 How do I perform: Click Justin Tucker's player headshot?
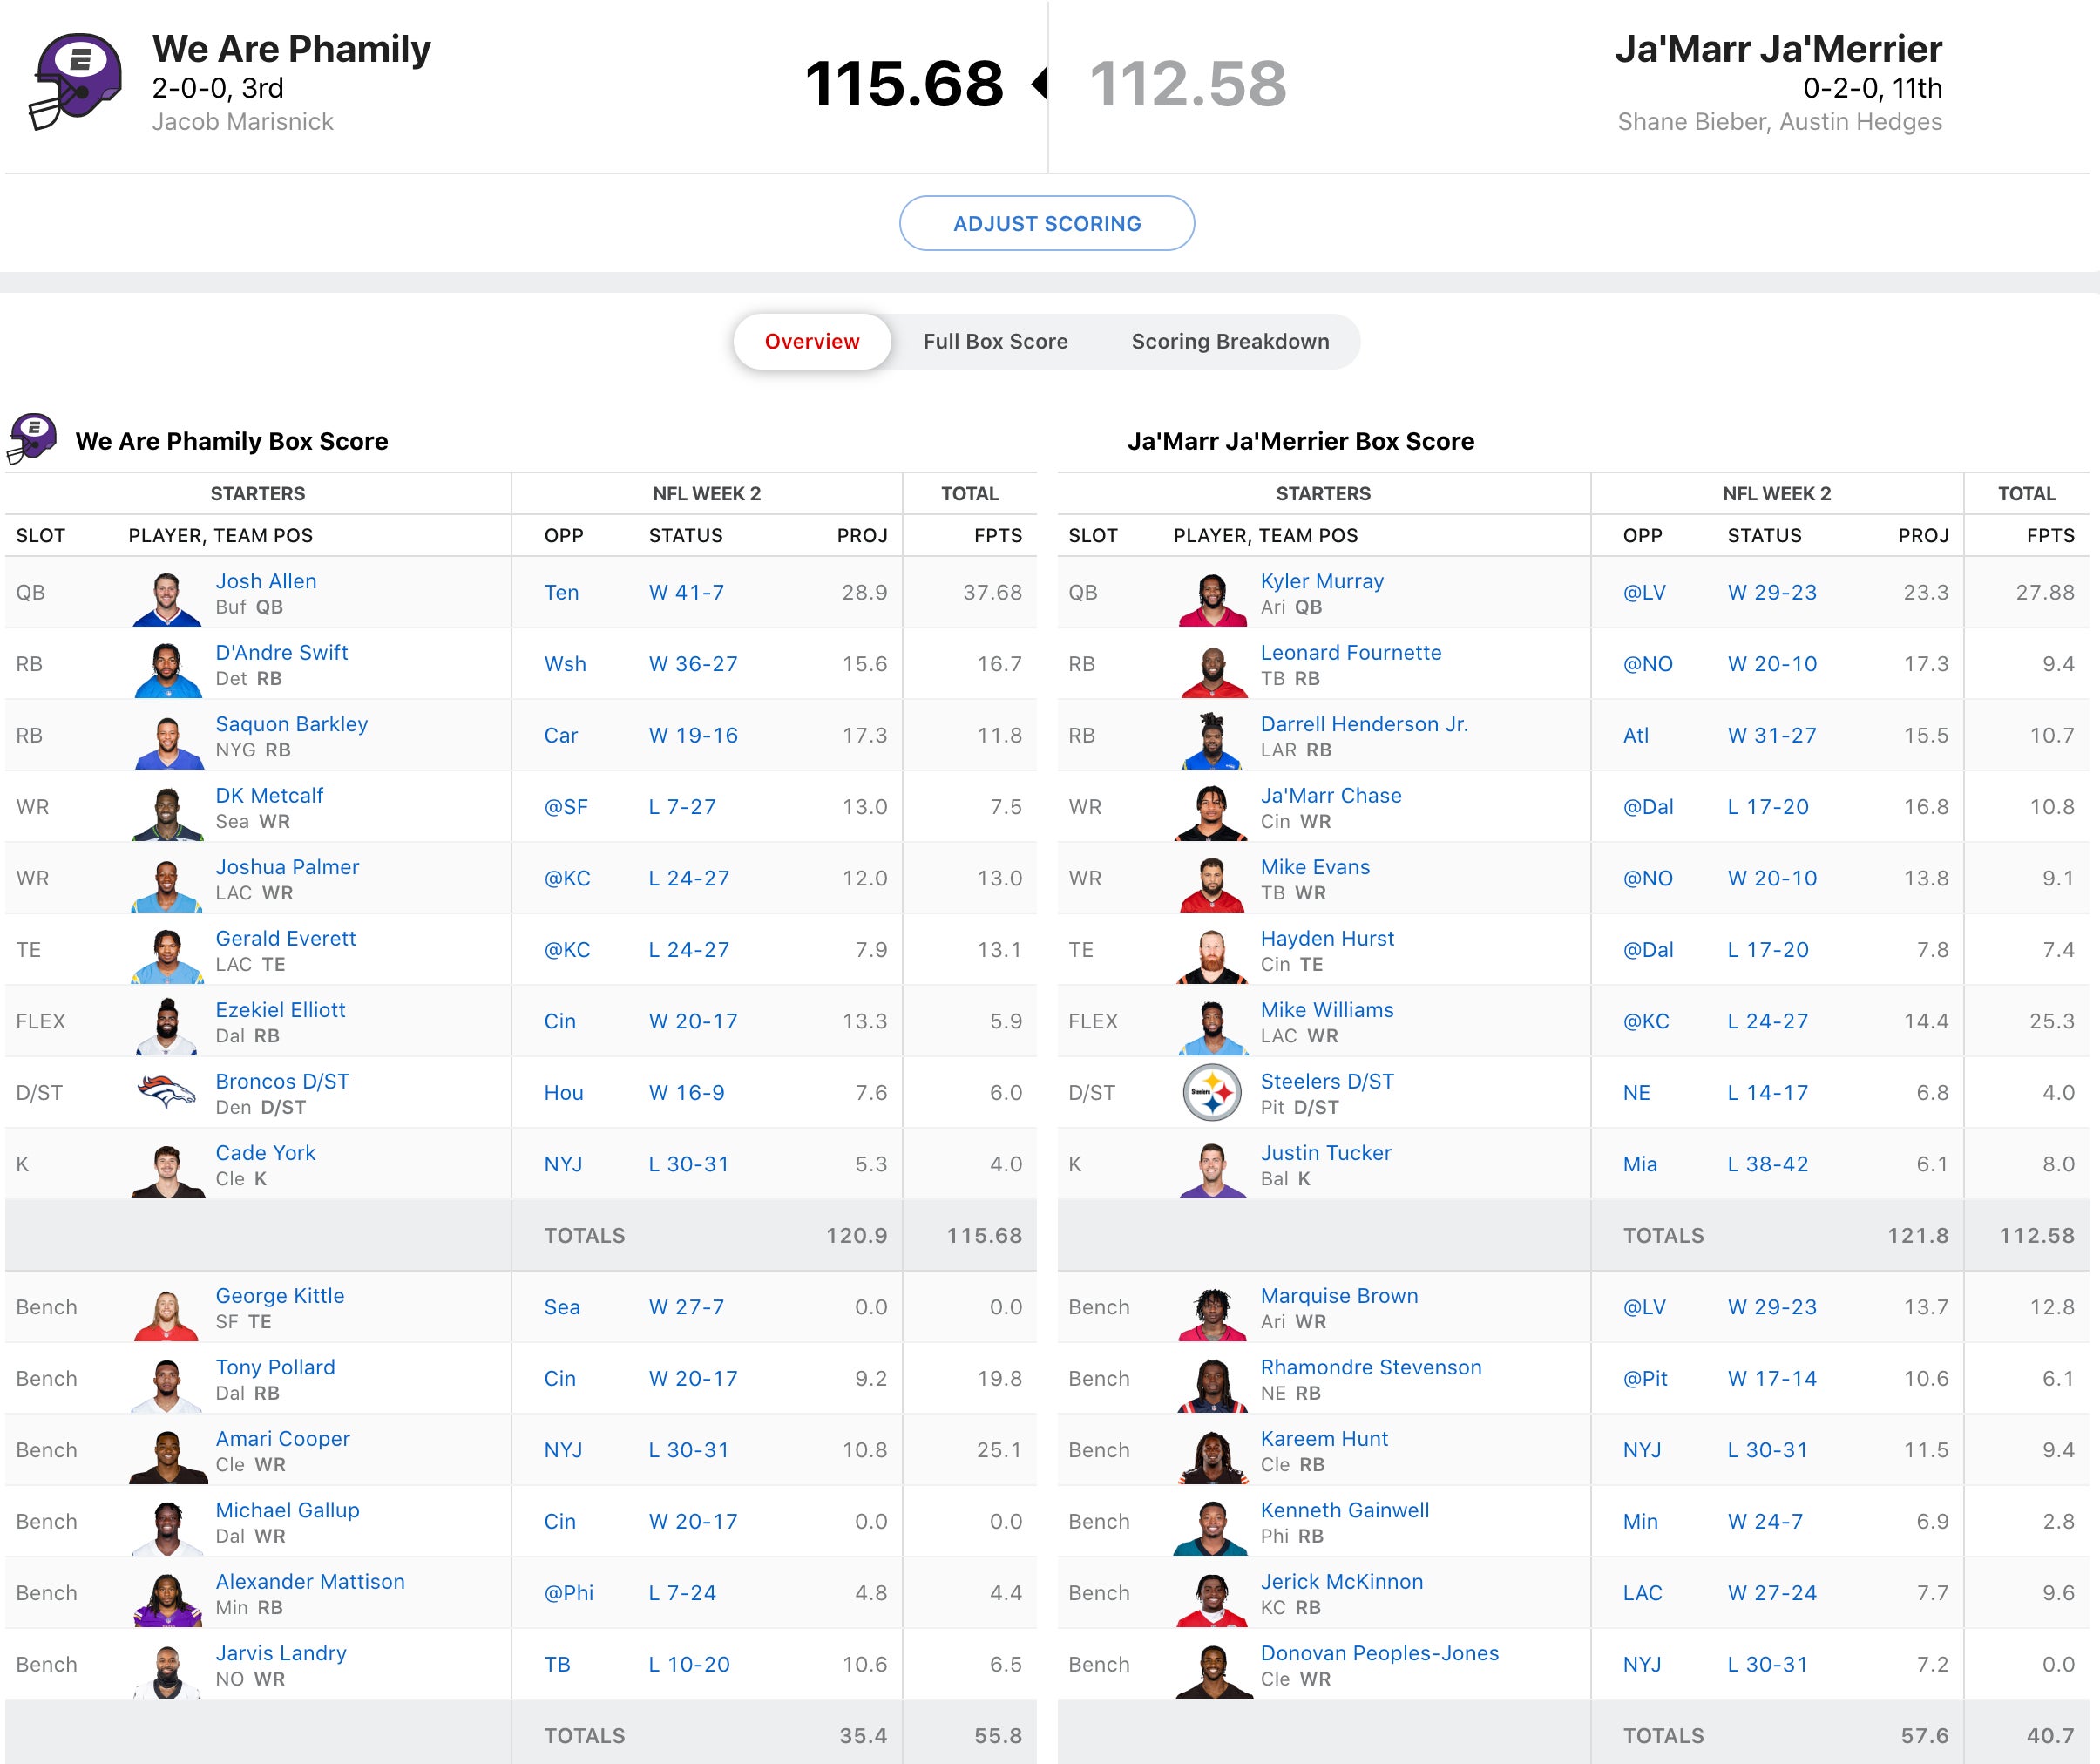point(1212,1169)
